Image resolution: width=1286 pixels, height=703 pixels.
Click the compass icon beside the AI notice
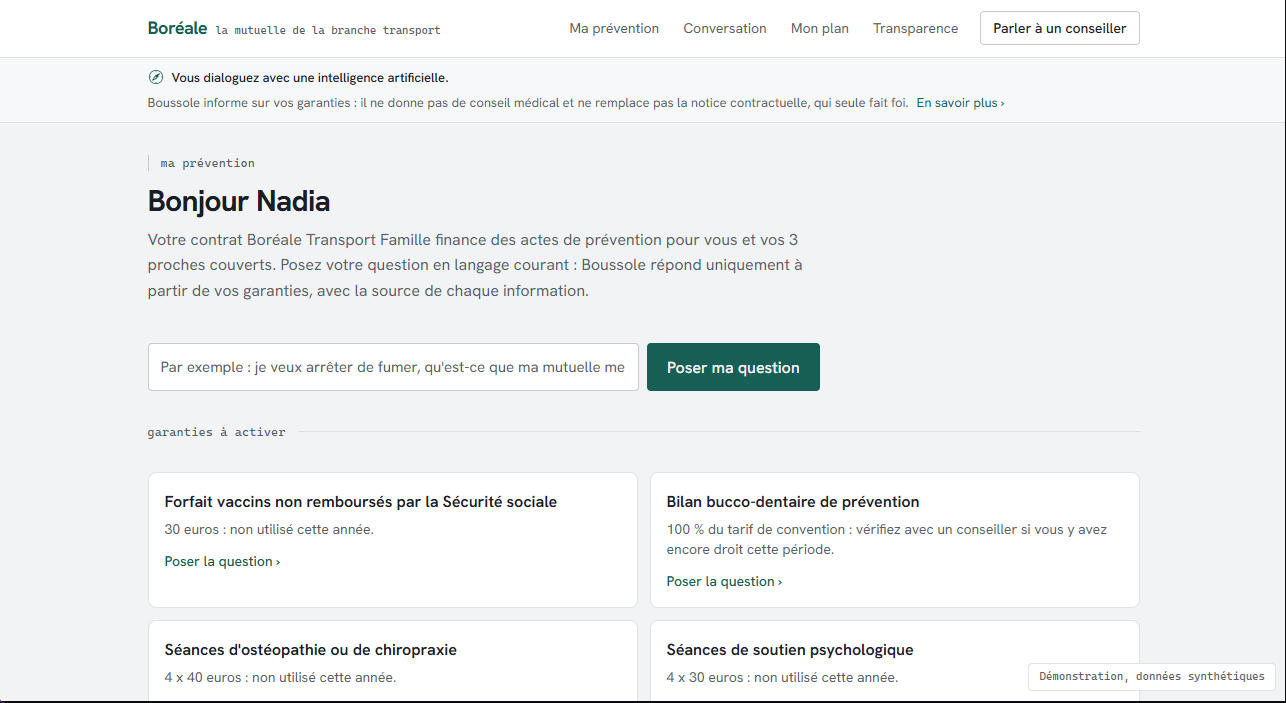pyautogui.click(x=156, y=77)
